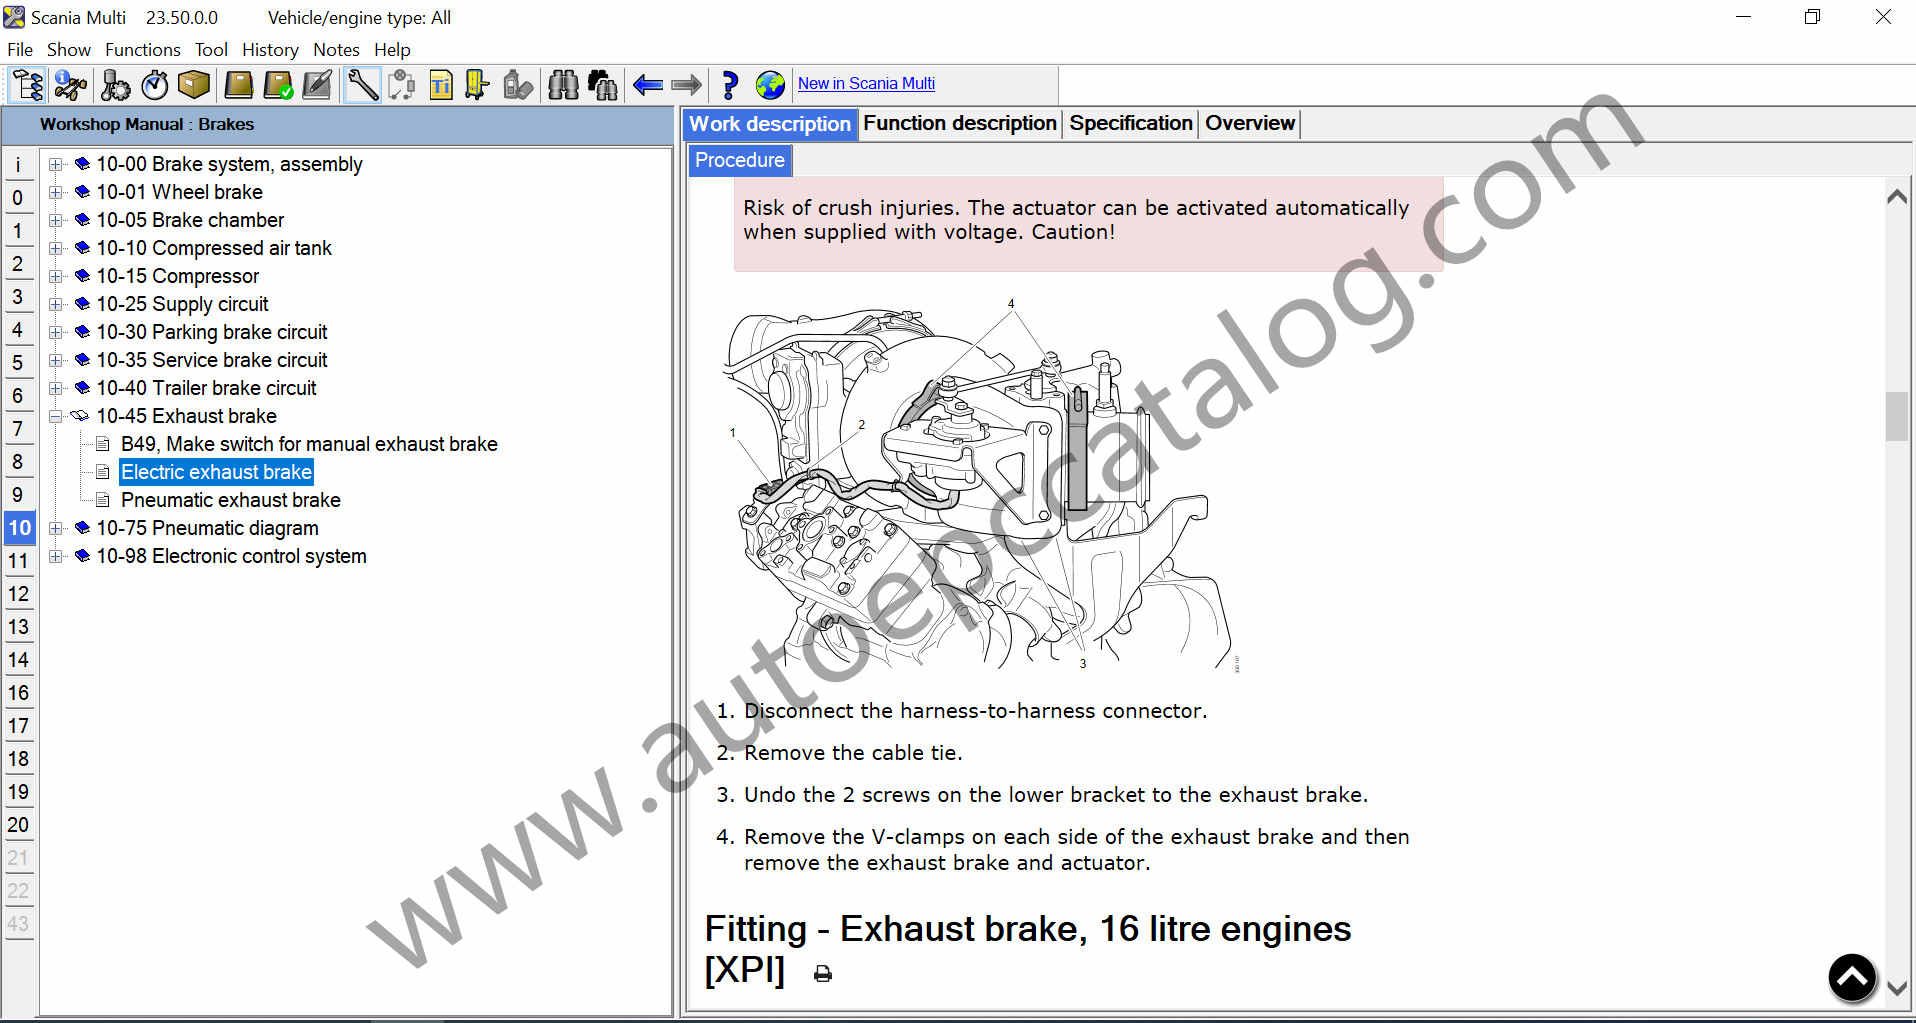Open the Help menu
Viewport: 1916px width, 1023px height.
tap(392, 50)
